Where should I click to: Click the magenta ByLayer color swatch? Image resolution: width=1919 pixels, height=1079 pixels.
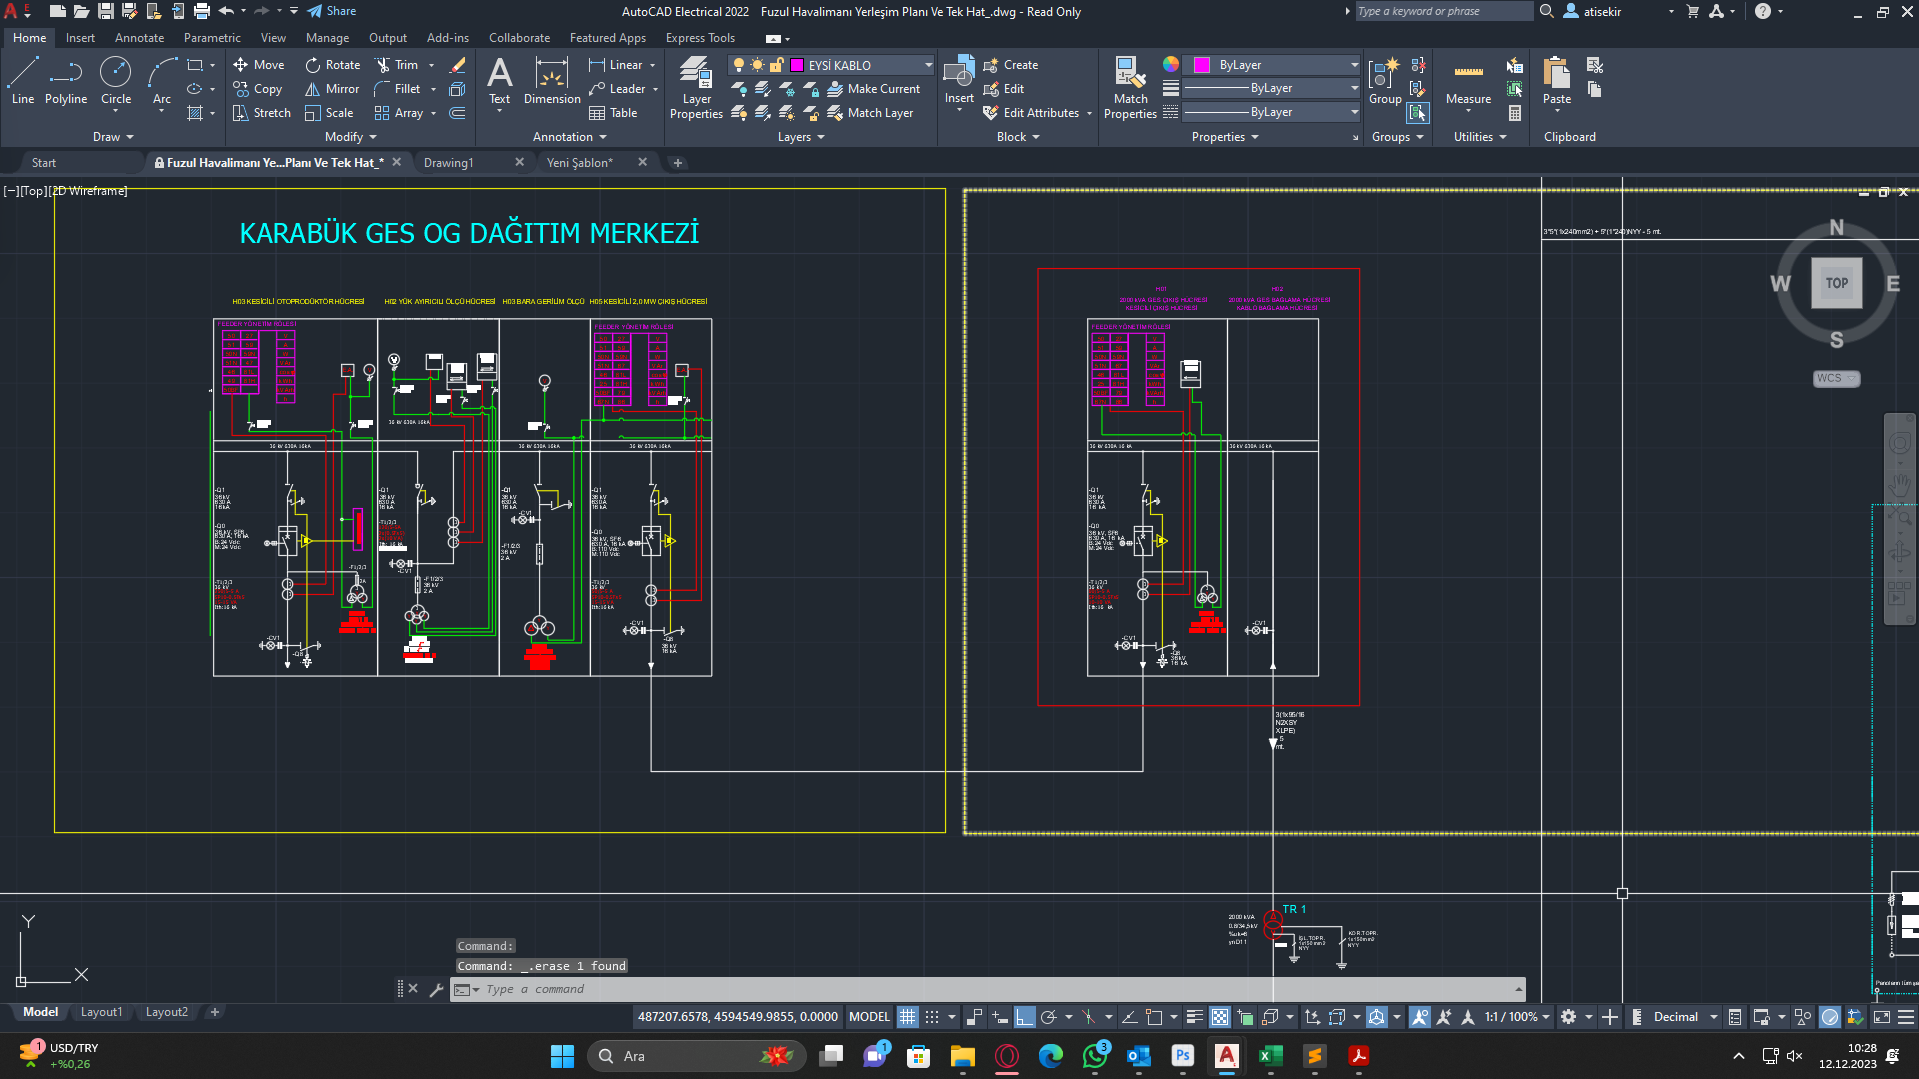1202,65
